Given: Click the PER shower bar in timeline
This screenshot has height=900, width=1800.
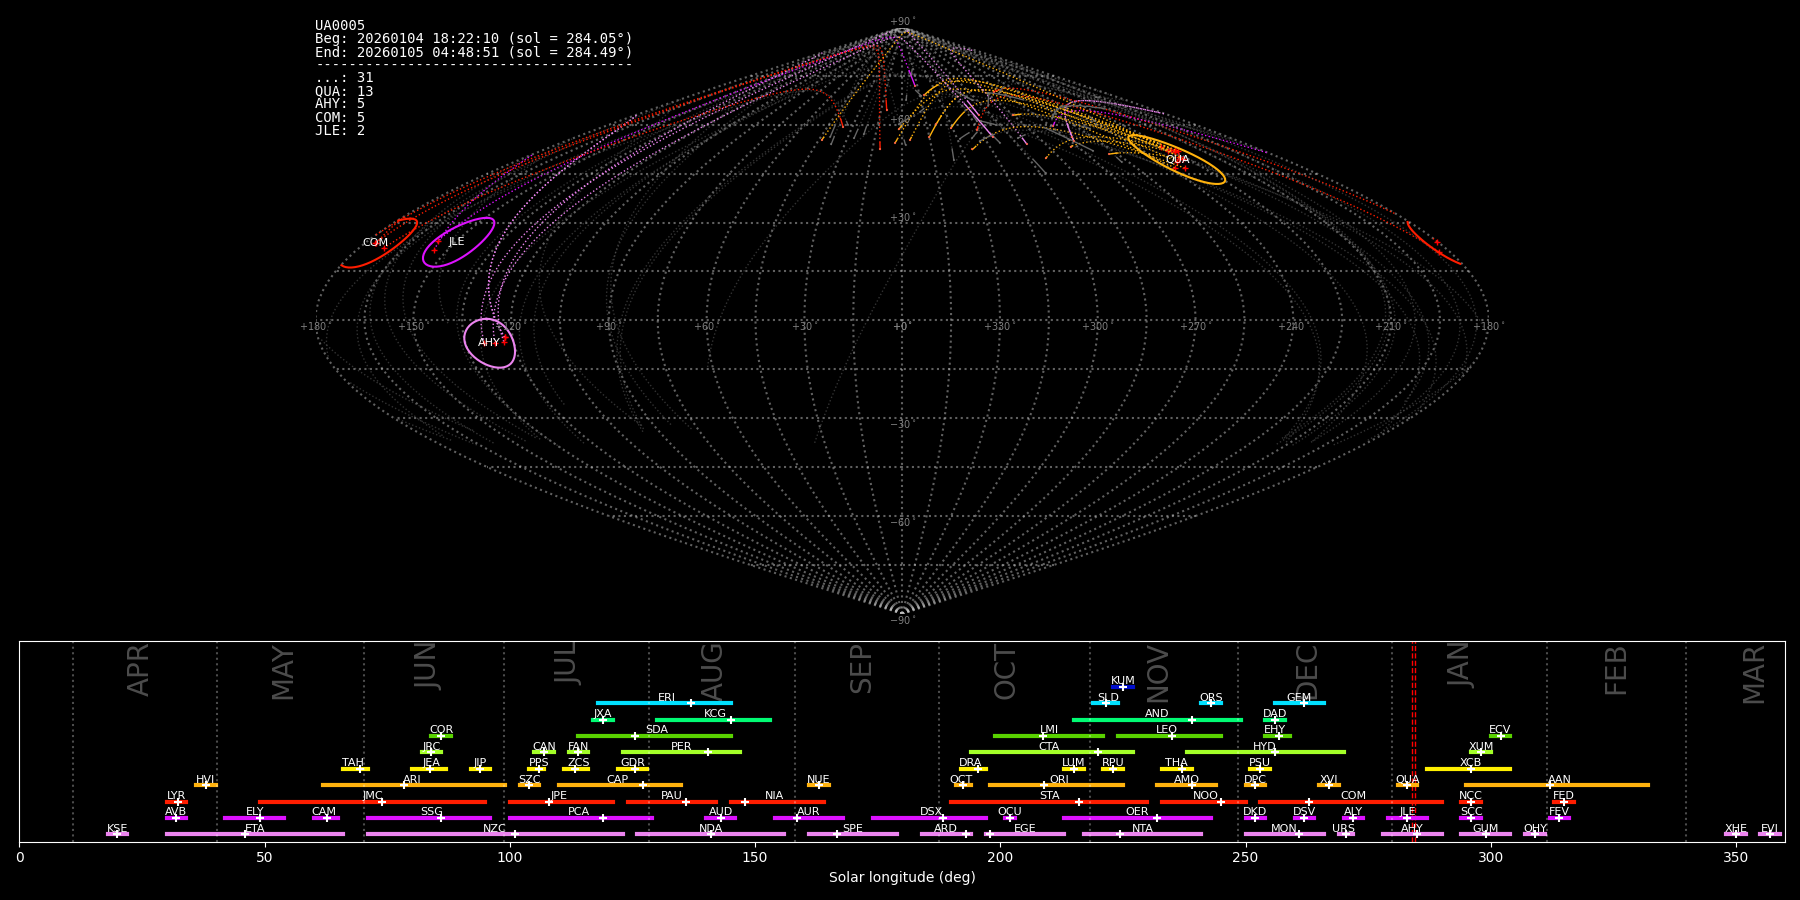Looking at the screenshot, I should click(681, 752).
